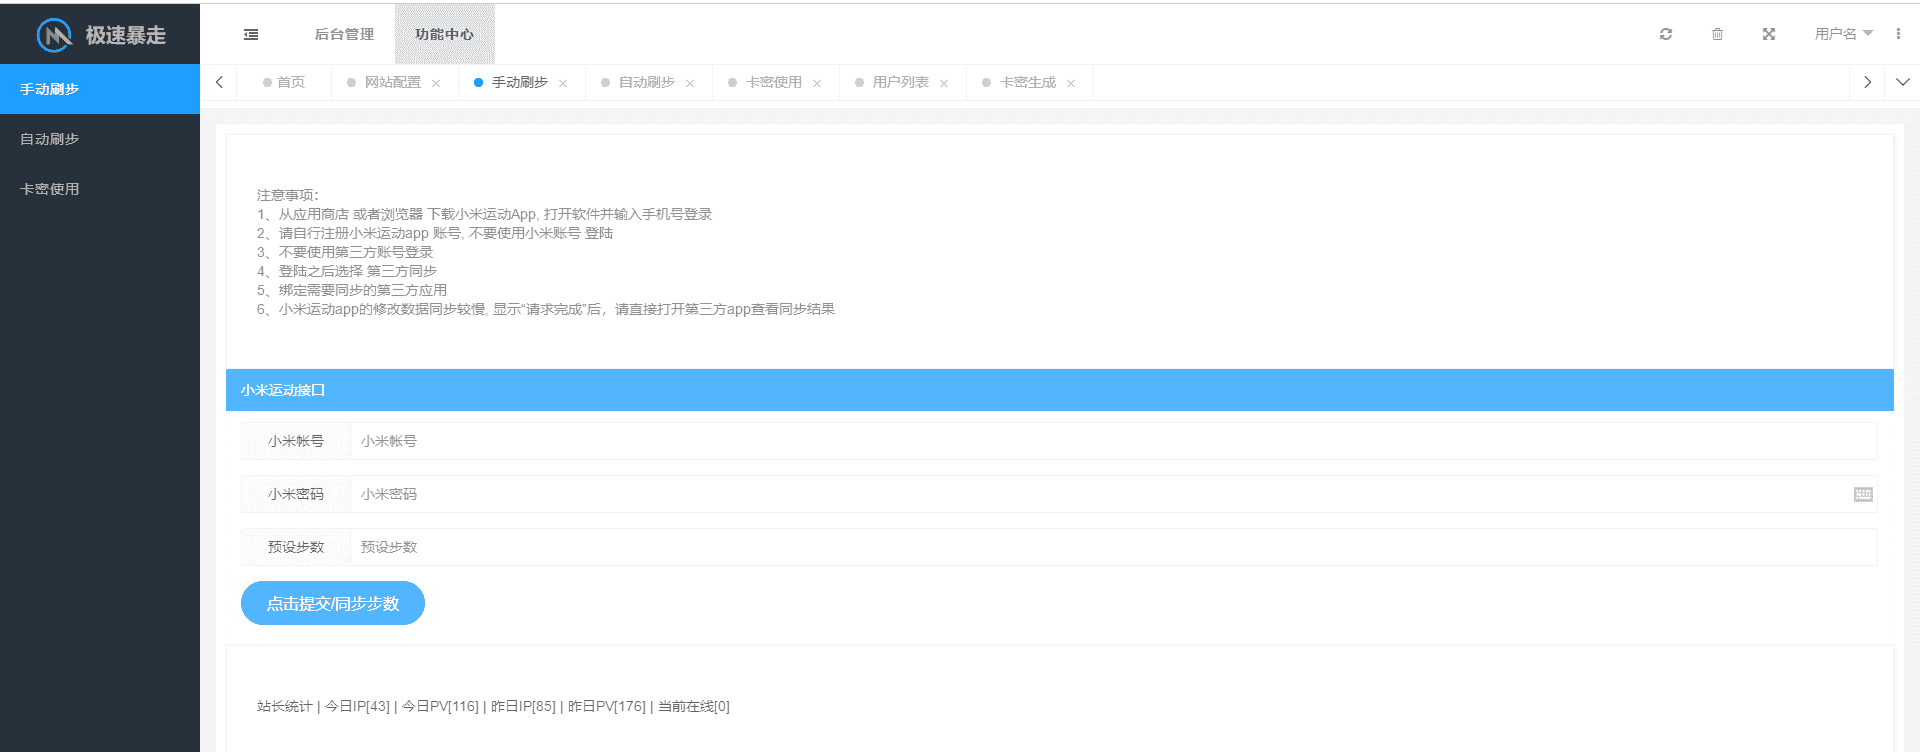Click note 1 about downloading 小米运动App
The height and width of the screenshot is (752, 1920).
click(x=485, y=214)
